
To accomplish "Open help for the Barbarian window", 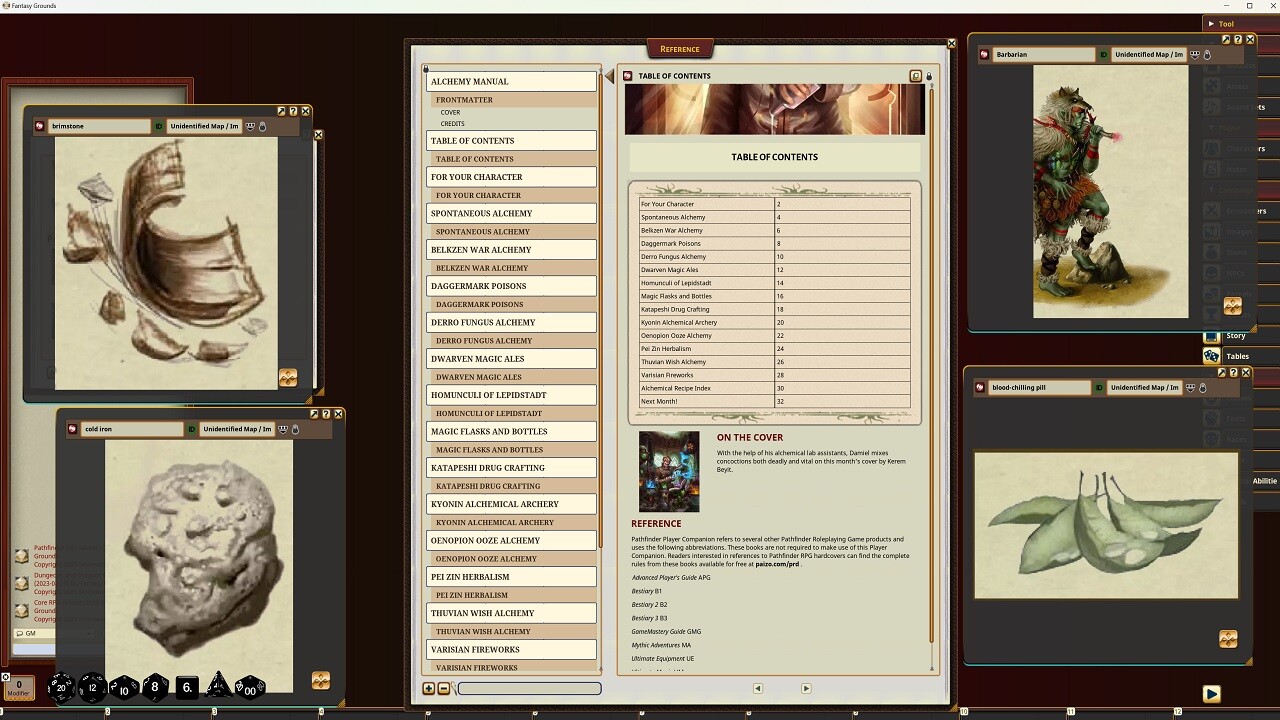I will [x=1238, y=40].
